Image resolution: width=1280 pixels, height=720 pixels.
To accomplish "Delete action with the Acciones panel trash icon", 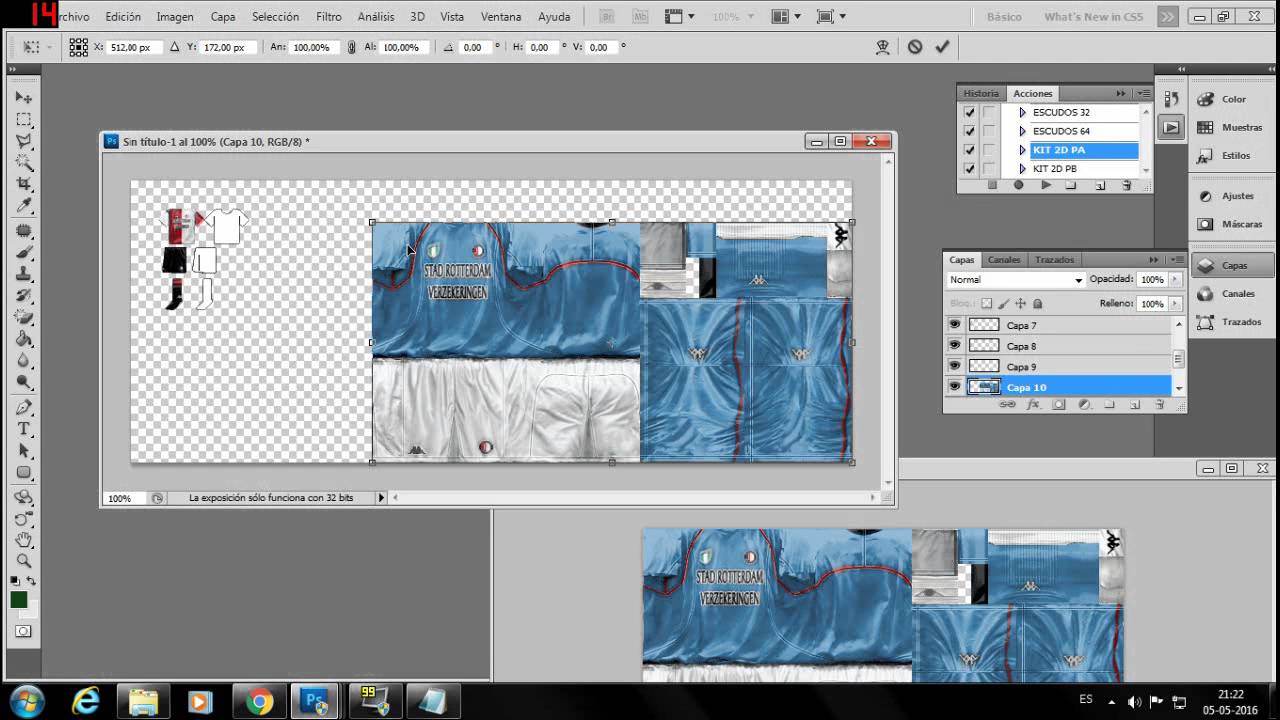I will (x=1127, y=185).
